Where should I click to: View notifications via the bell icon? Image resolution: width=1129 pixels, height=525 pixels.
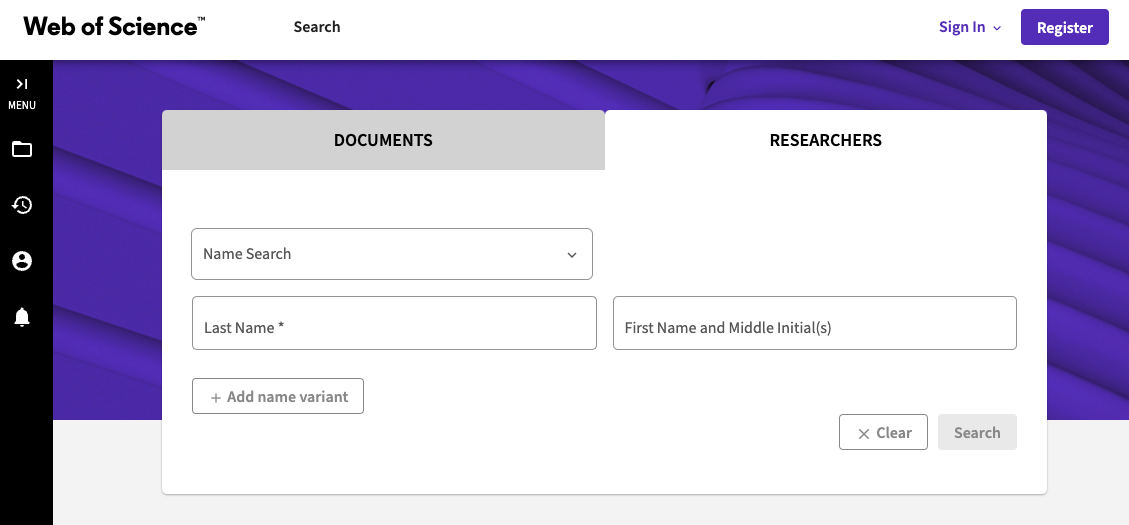(x=22, y=317)
